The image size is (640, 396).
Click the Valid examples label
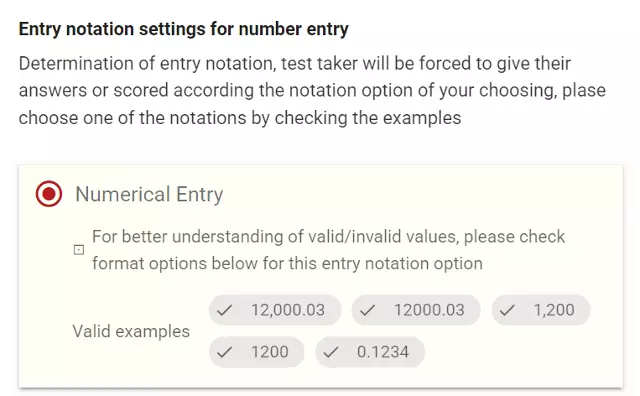click(x=131, y=331)
